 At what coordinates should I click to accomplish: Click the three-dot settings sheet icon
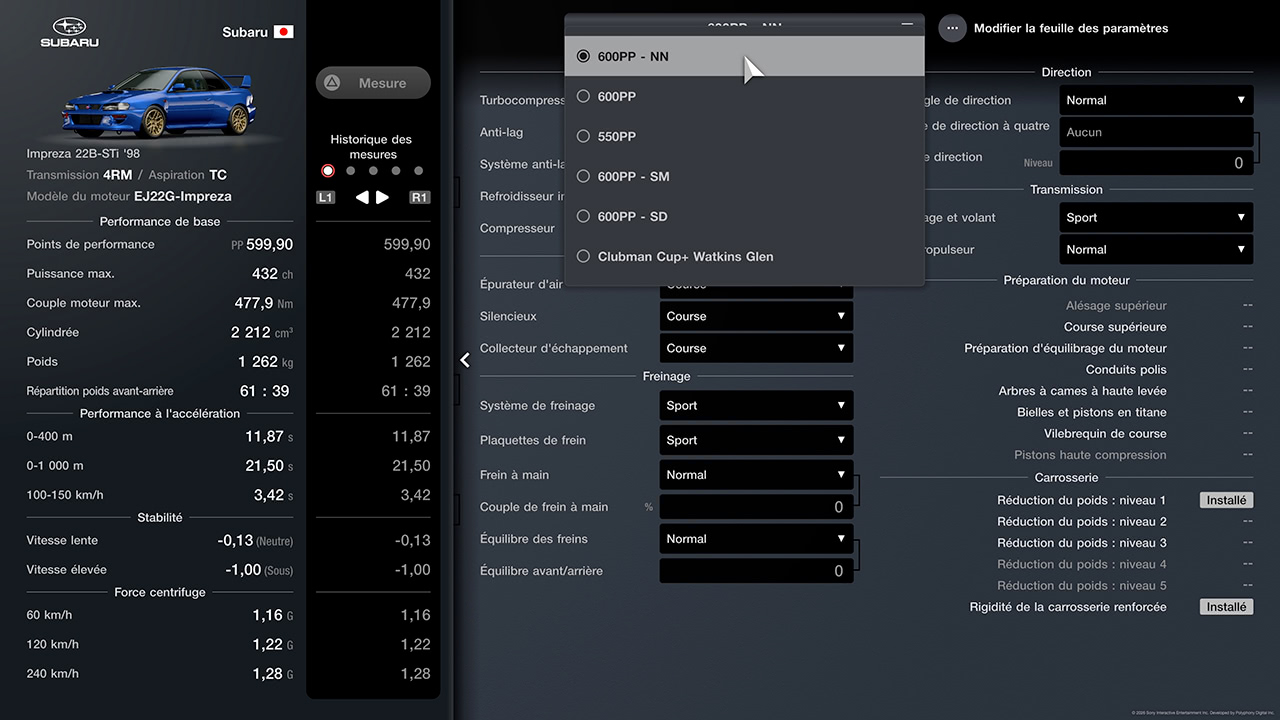tap(952, 28)
